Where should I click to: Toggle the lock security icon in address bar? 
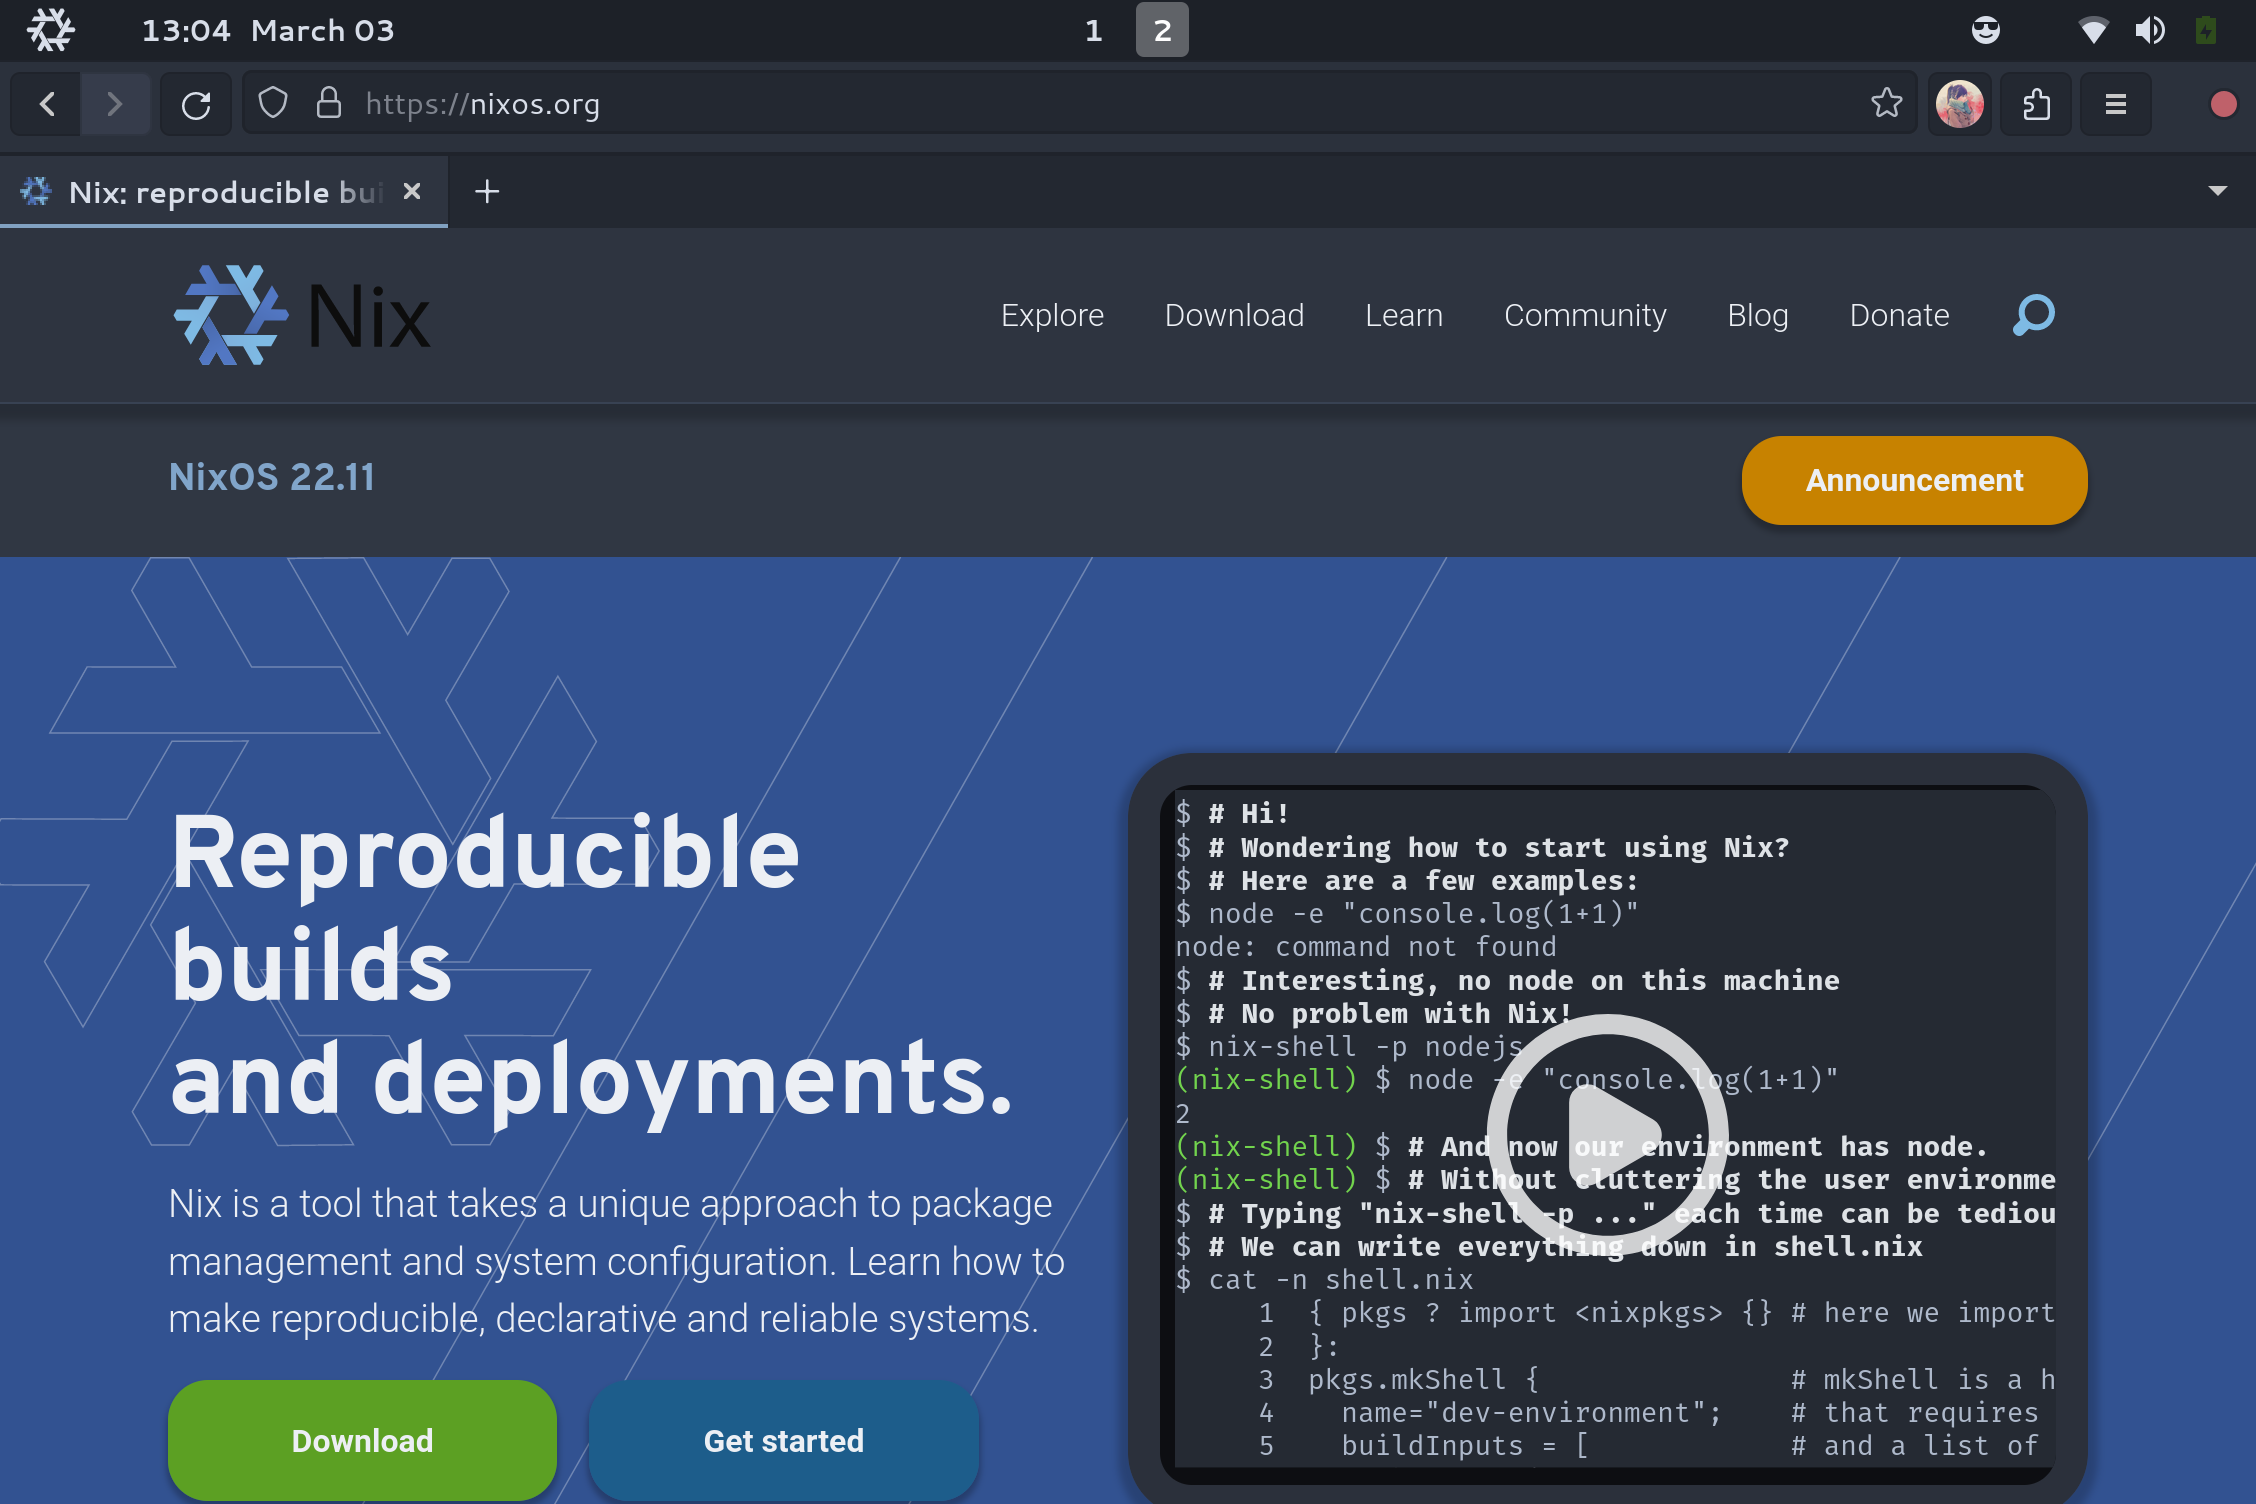pyautogui.click(x=331, y=104)
